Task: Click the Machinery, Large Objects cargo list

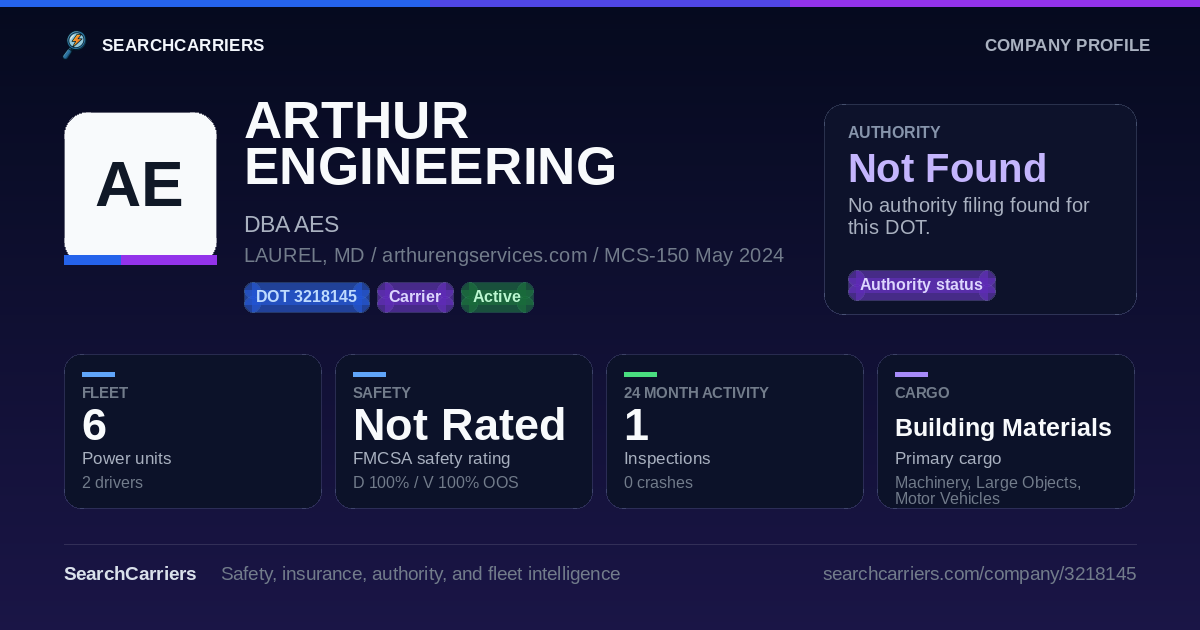Action: [988, 490]
